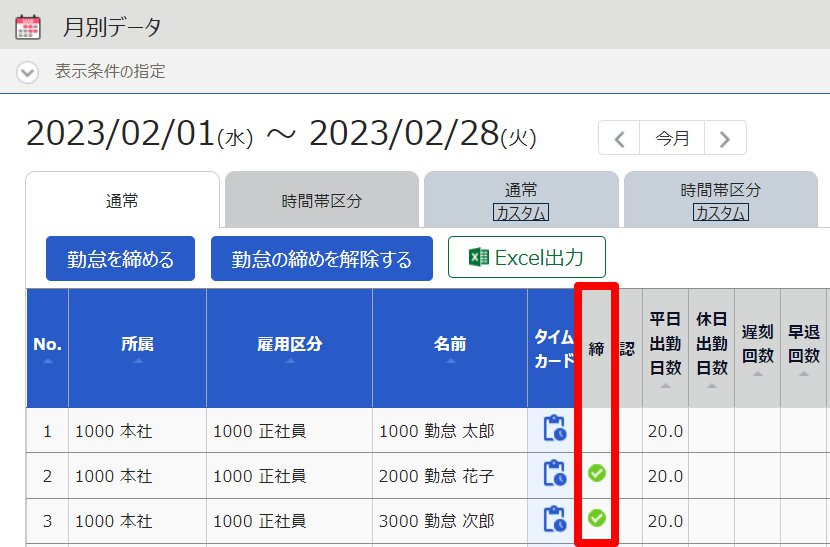Select the 通常 tab
The width and height of the screenshot is (830, 547).
[x=122, y=201]
